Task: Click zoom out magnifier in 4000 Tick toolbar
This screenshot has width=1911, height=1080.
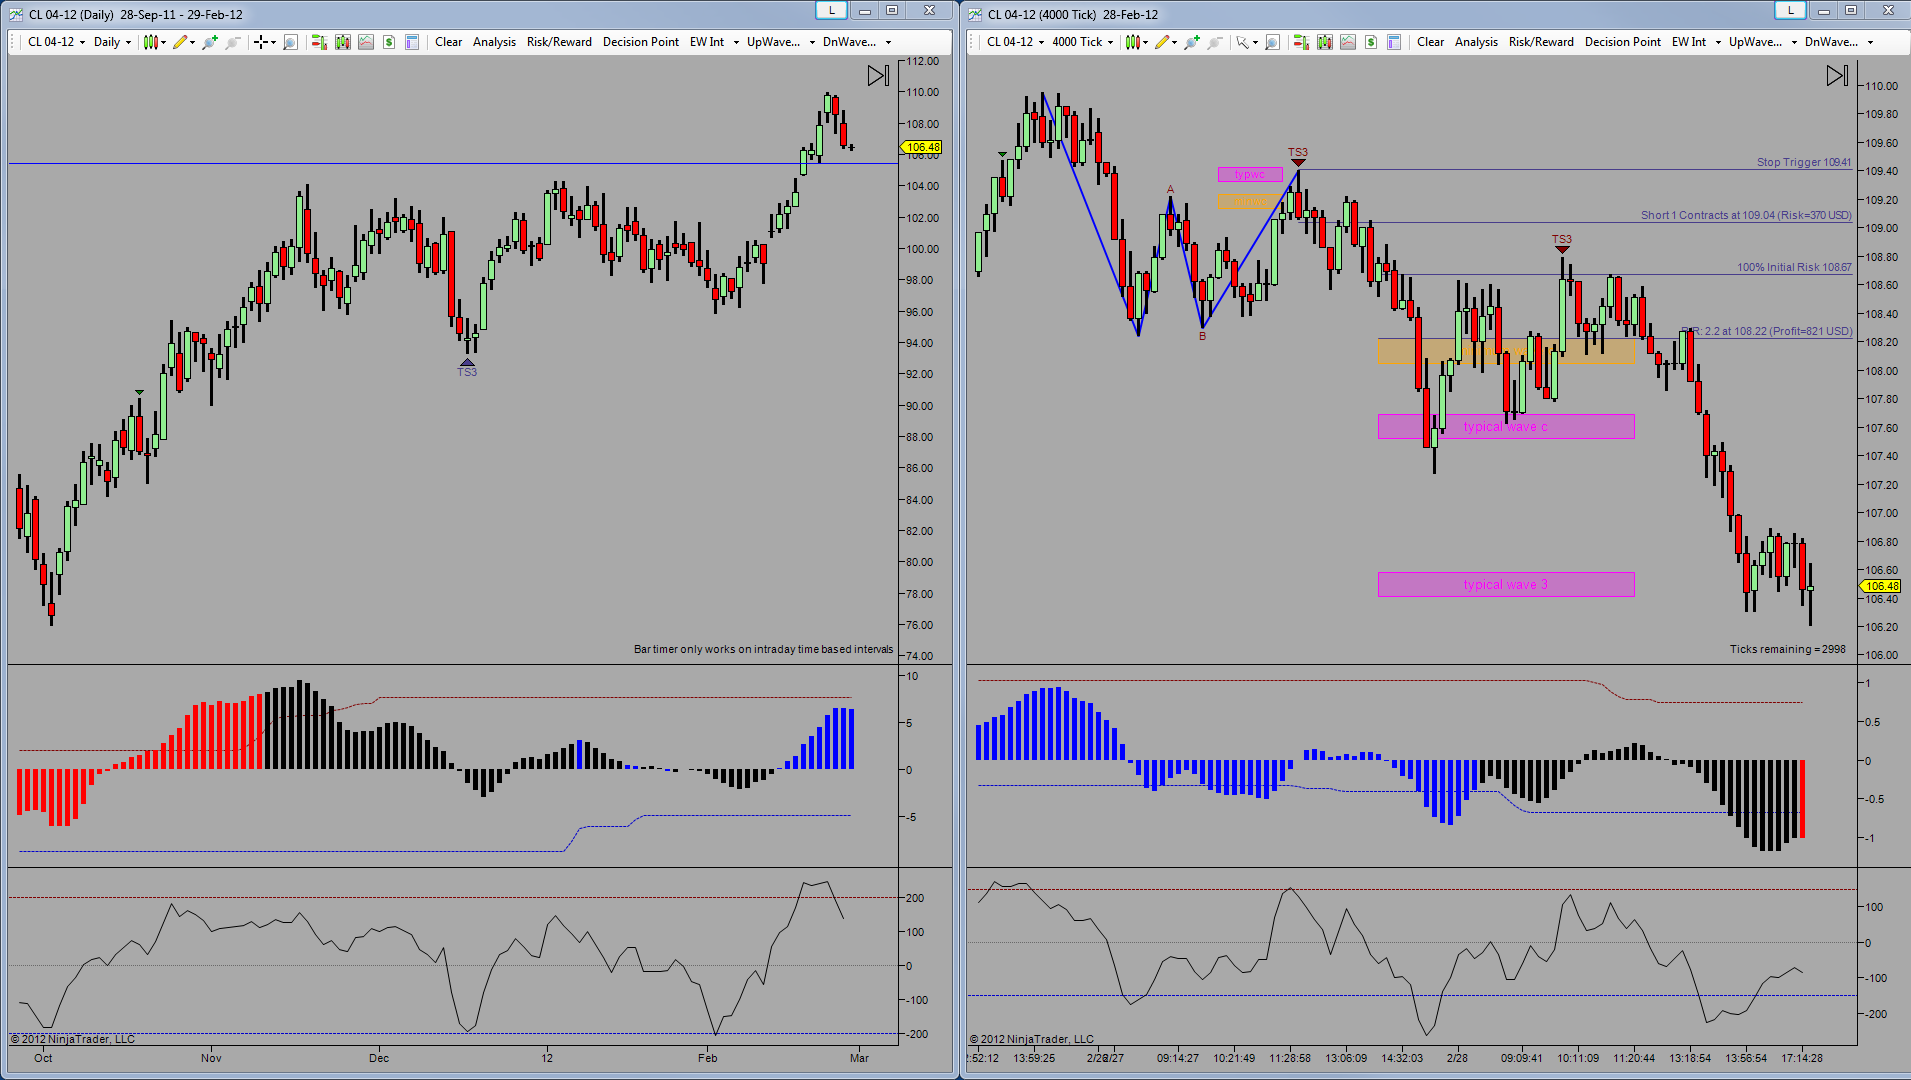Action: pyautogui.click(x=1215, y=42)
